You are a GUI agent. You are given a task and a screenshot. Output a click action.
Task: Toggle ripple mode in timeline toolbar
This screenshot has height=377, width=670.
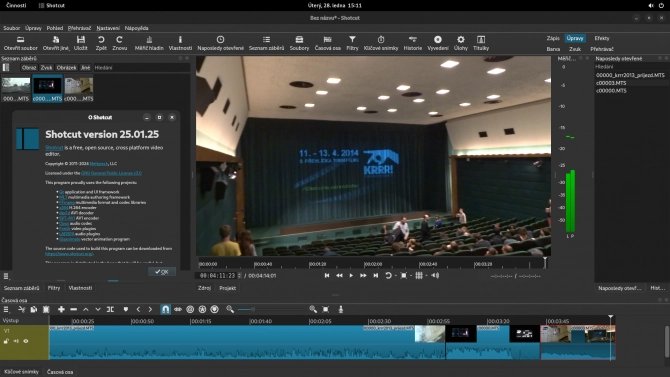coord(190,309)
